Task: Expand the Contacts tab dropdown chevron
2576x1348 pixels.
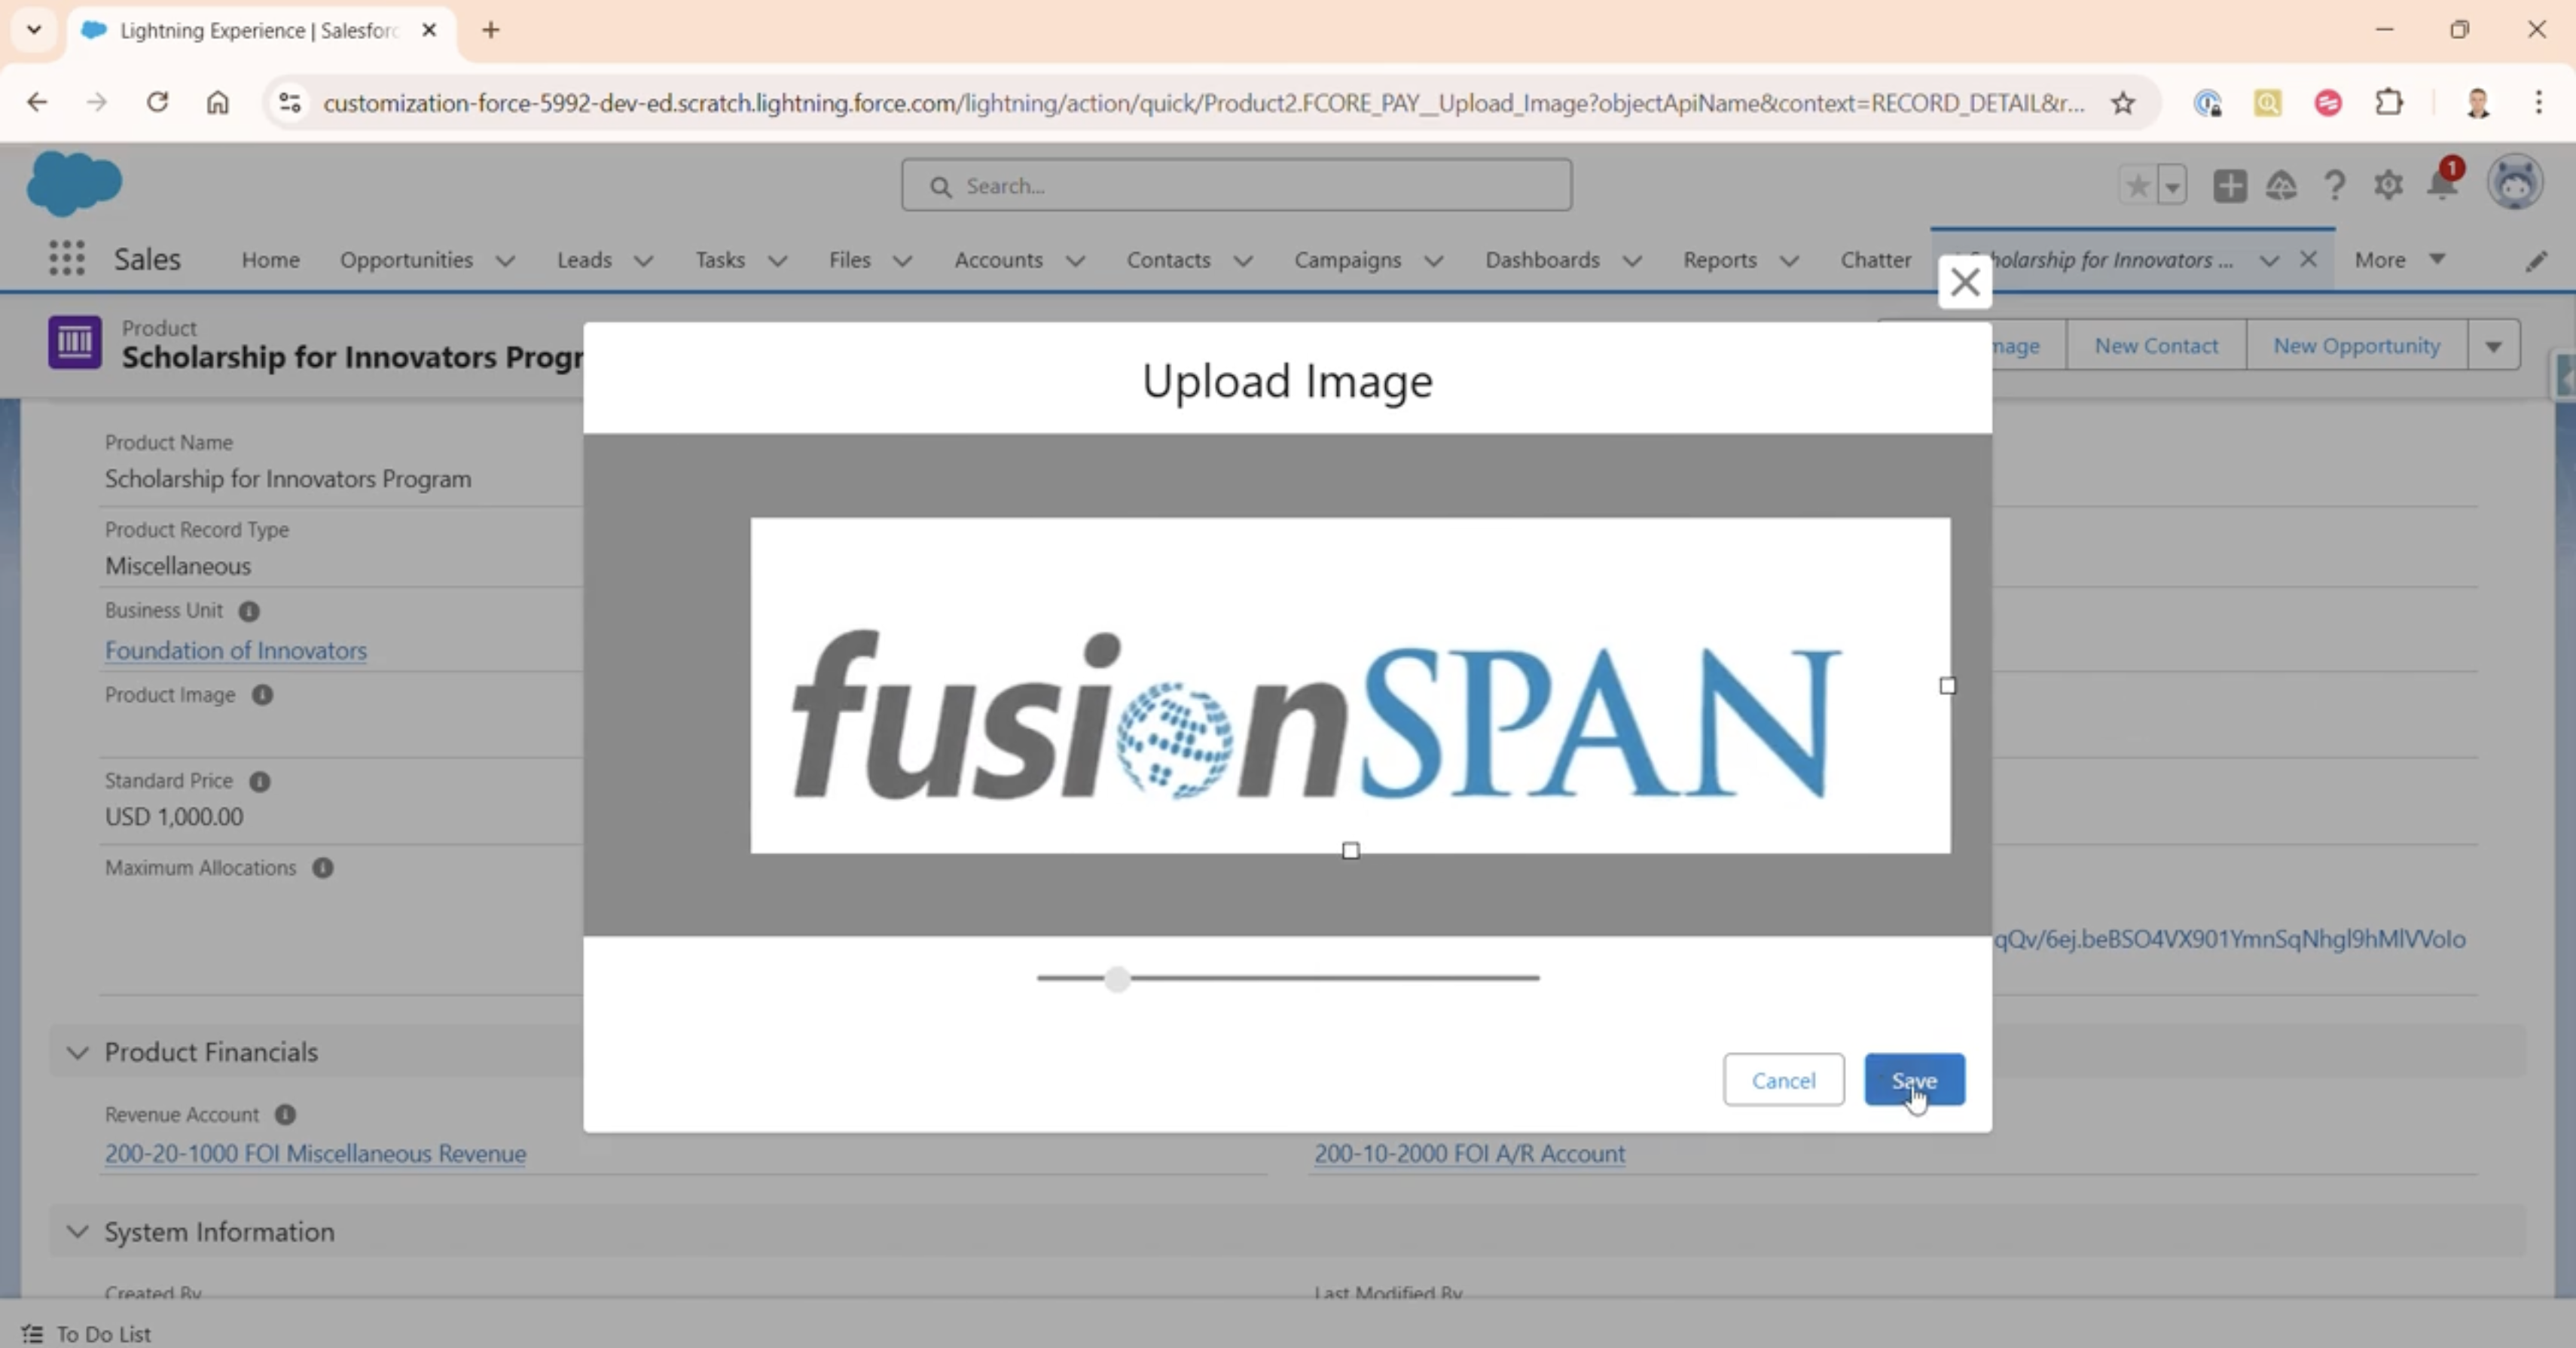Action: [1243, 261]
